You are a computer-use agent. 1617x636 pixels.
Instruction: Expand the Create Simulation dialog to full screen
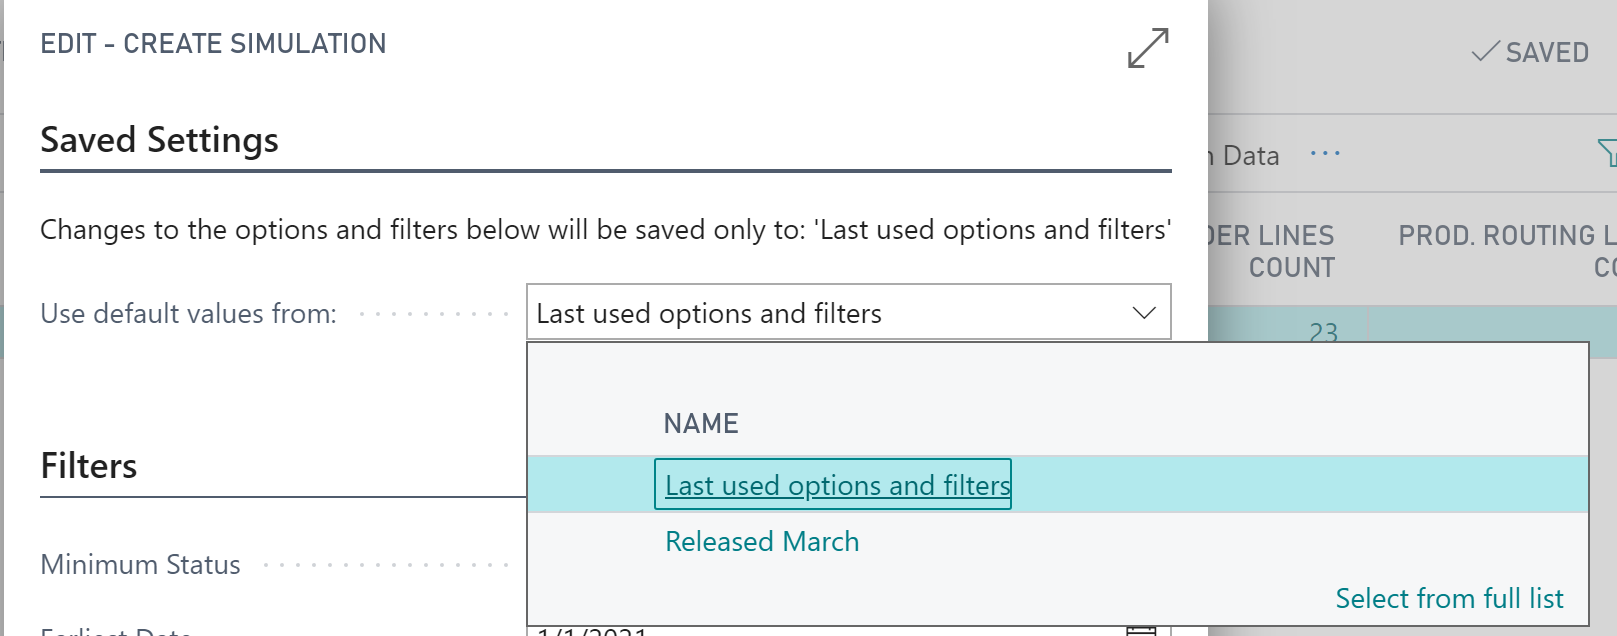(1147, 48)
